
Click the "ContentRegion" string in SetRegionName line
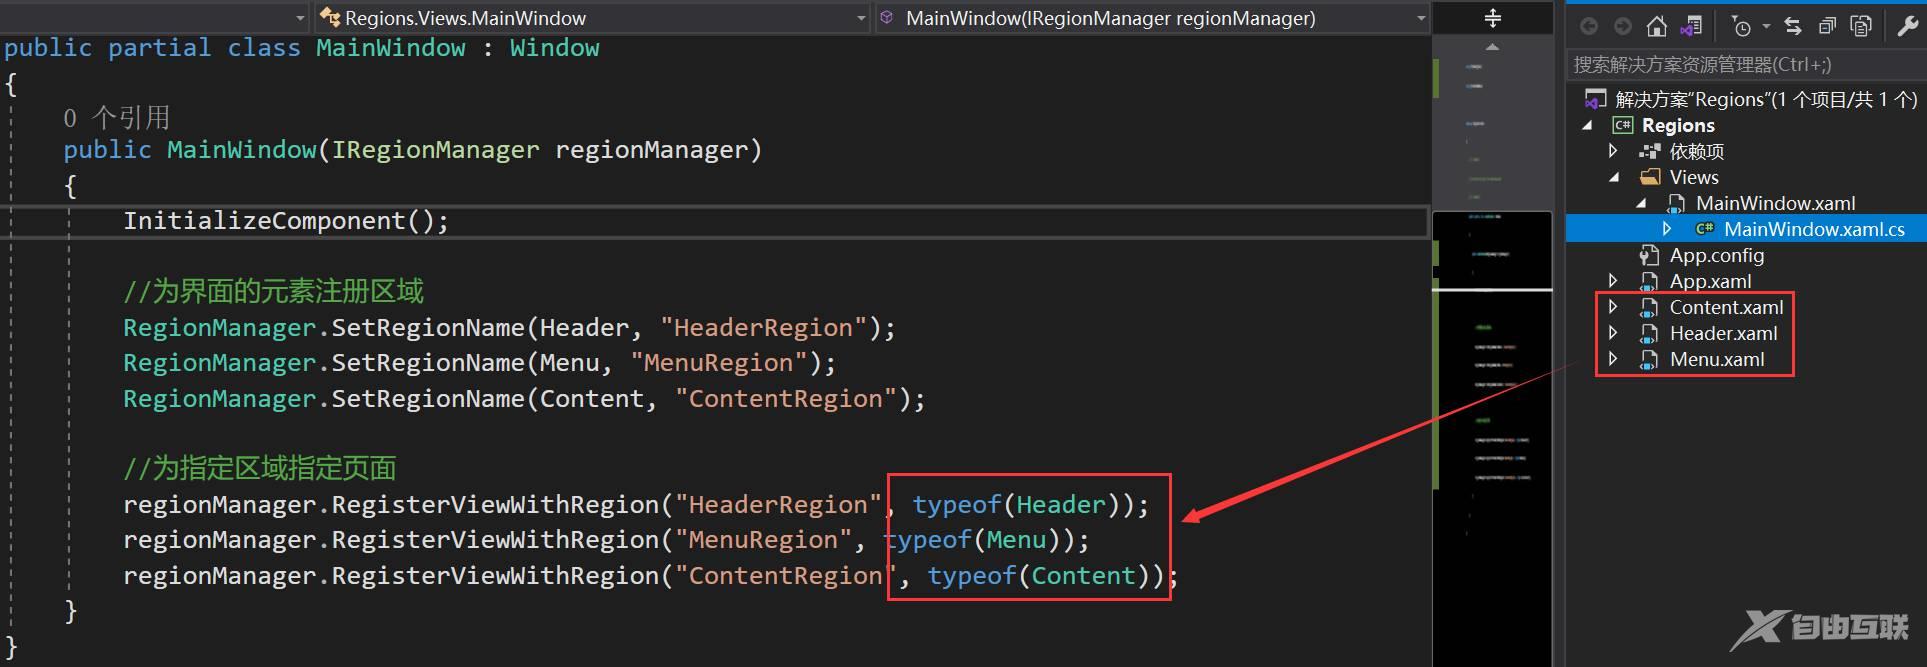pos(793,399)
